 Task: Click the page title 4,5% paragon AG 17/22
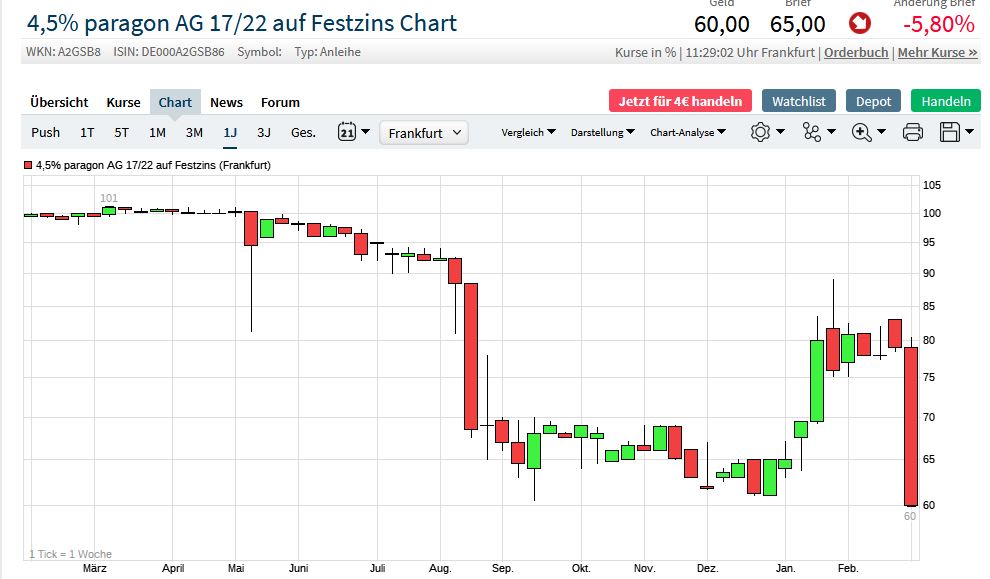[241, 24]
